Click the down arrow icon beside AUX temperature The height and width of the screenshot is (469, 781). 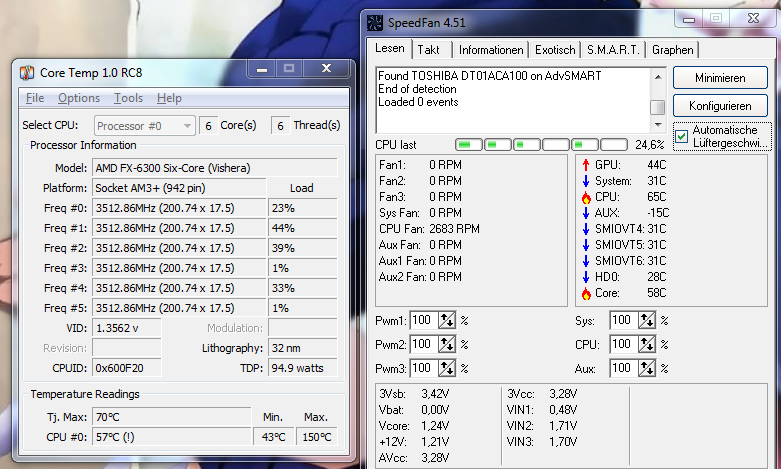point(586,213)
